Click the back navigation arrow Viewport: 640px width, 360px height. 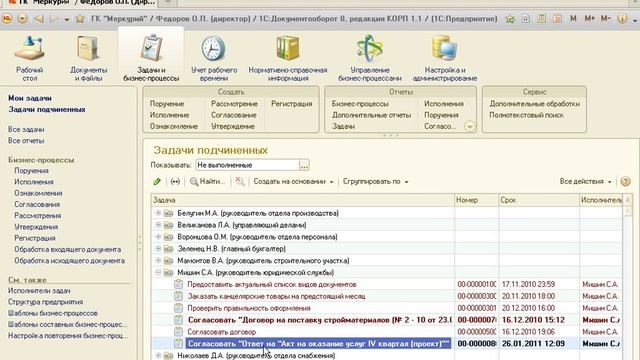click(39, 19)
